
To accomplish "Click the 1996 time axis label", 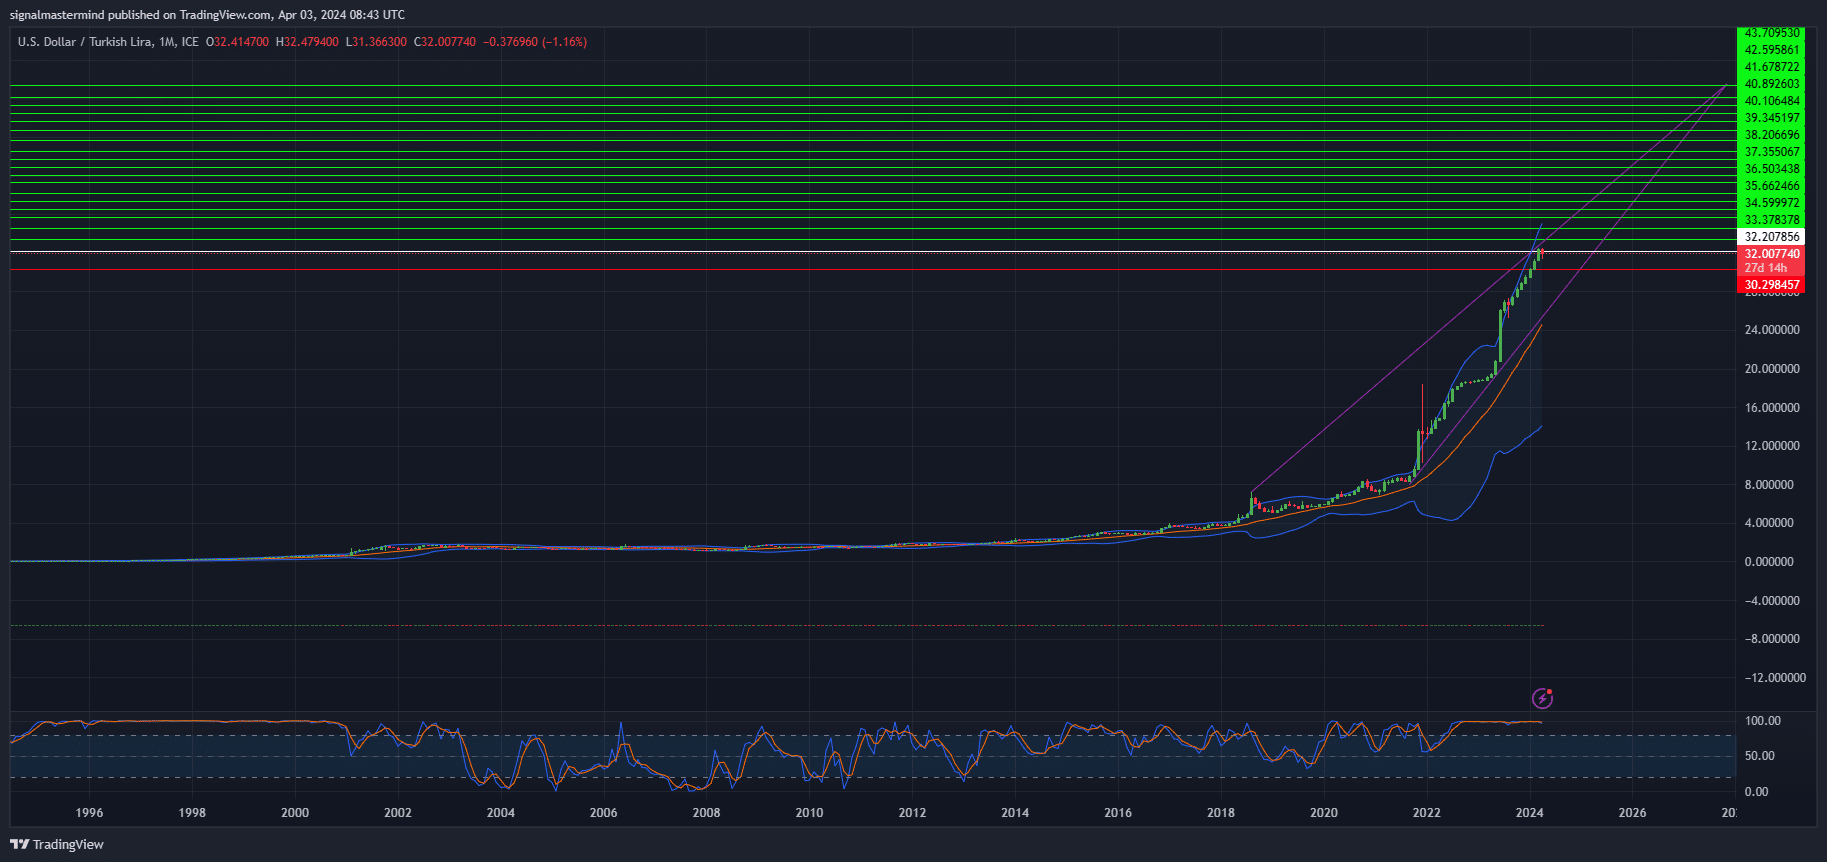I will tap(89, 813).
